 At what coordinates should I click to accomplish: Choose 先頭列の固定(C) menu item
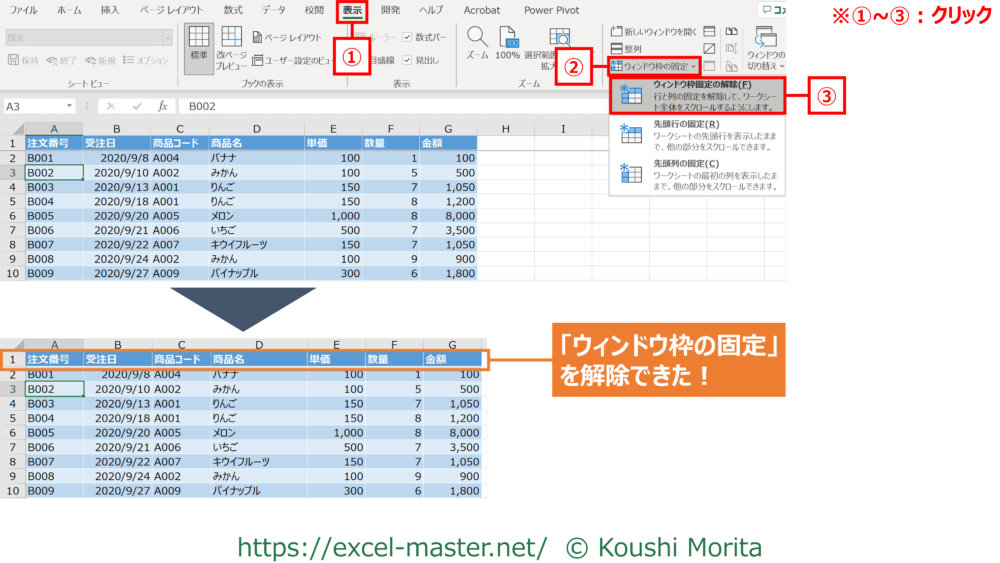pyautogui.click(x=697, y=174)
